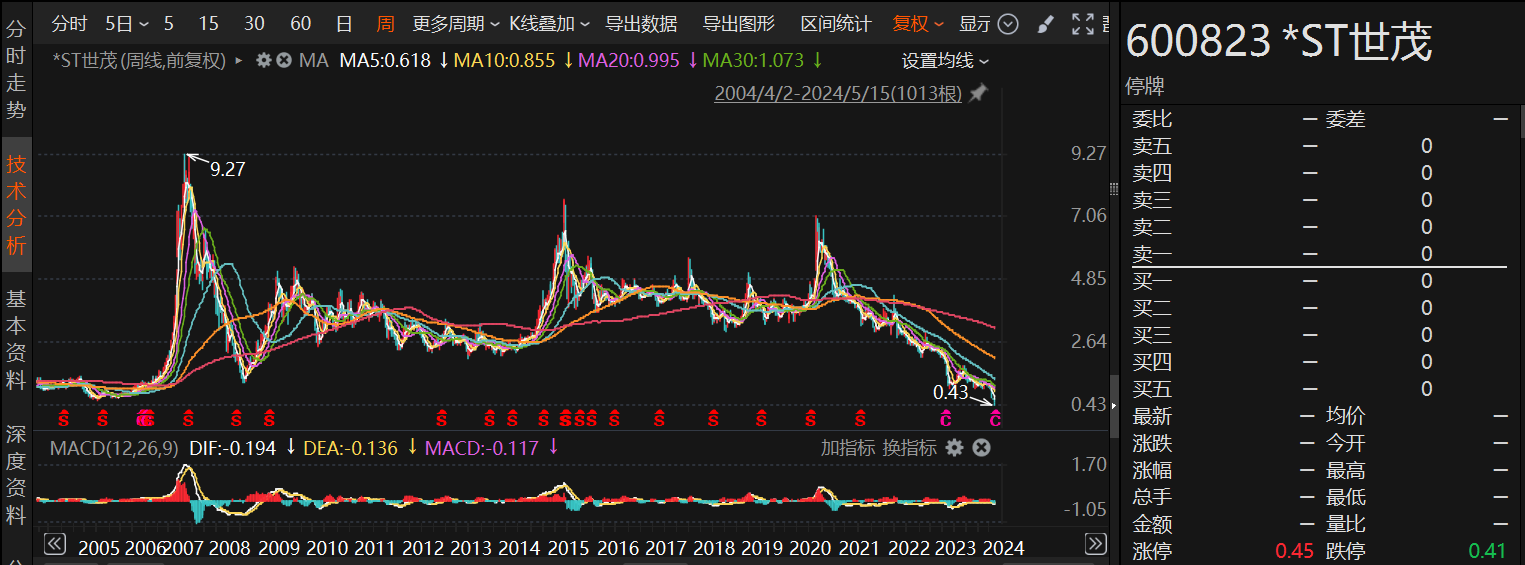Open the 显示 circular dropdown
This screenshot has width=1525, height=565.
click(1008, 23)
